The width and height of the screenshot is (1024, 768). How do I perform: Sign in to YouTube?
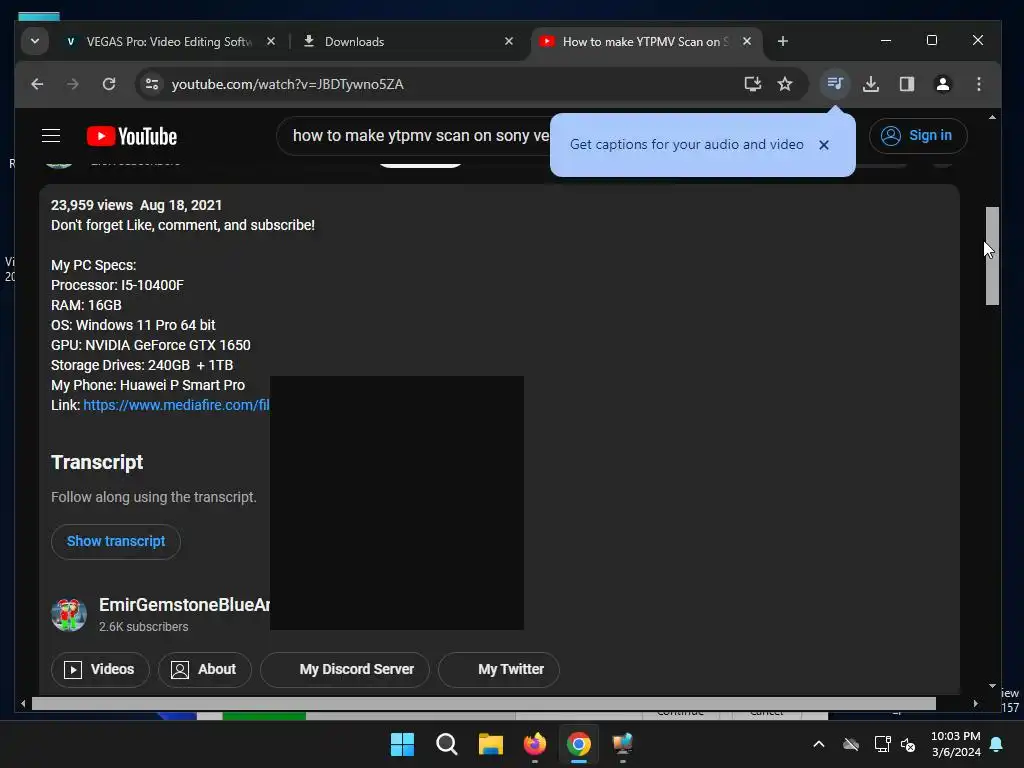[918, 136]
